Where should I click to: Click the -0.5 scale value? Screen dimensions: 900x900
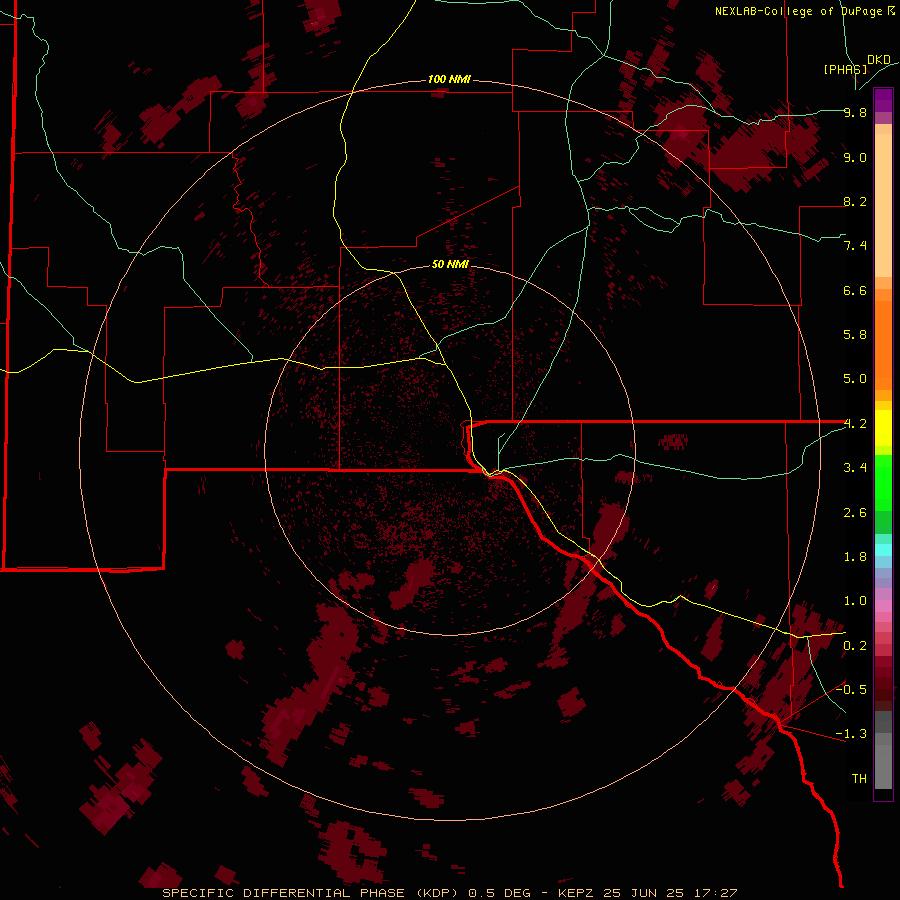point(851,690)
